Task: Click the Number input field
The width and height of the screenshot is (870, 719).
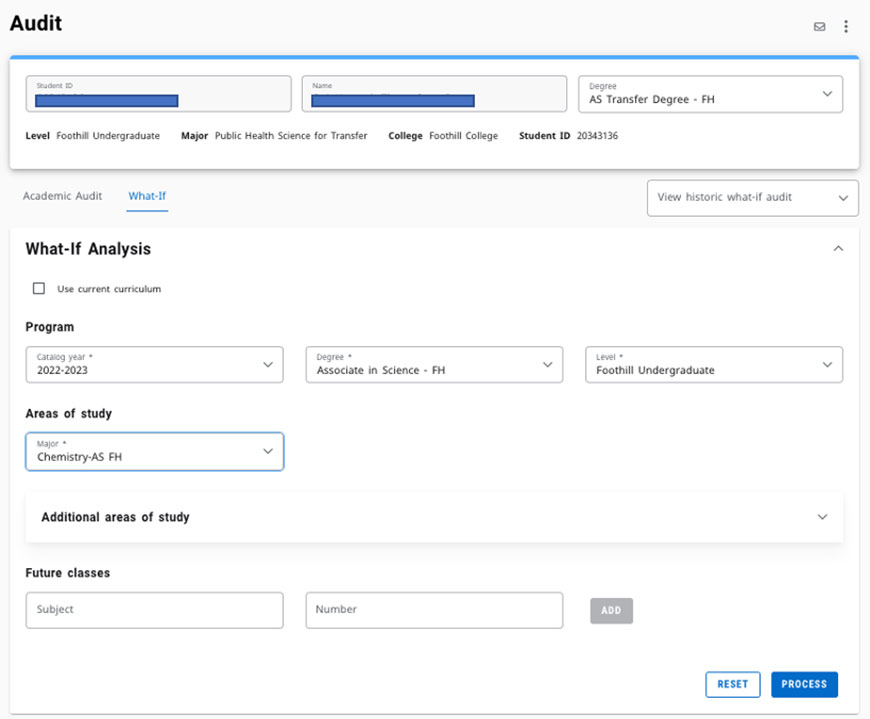Action: point(434,610)
